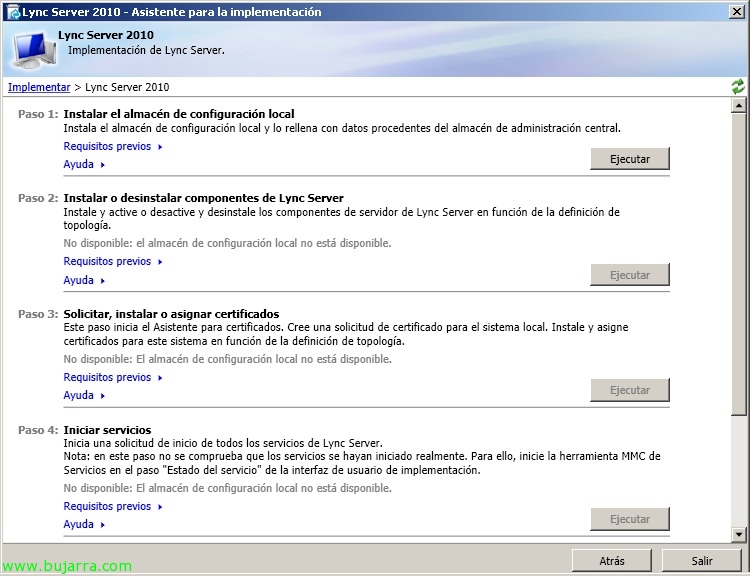Click the vertical scrollbar thumb
The image size is (750, 576).
[x=739, y=264]
